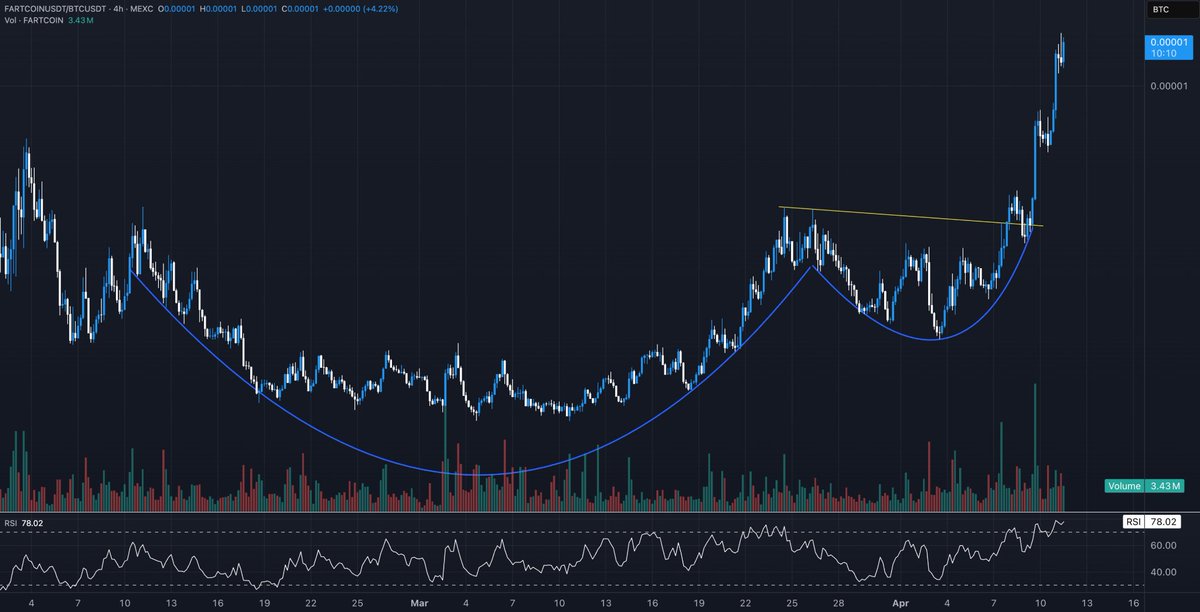
Task: Click the RSI 78.02 value tag on the scale
Action: (x=1153, y=521)
